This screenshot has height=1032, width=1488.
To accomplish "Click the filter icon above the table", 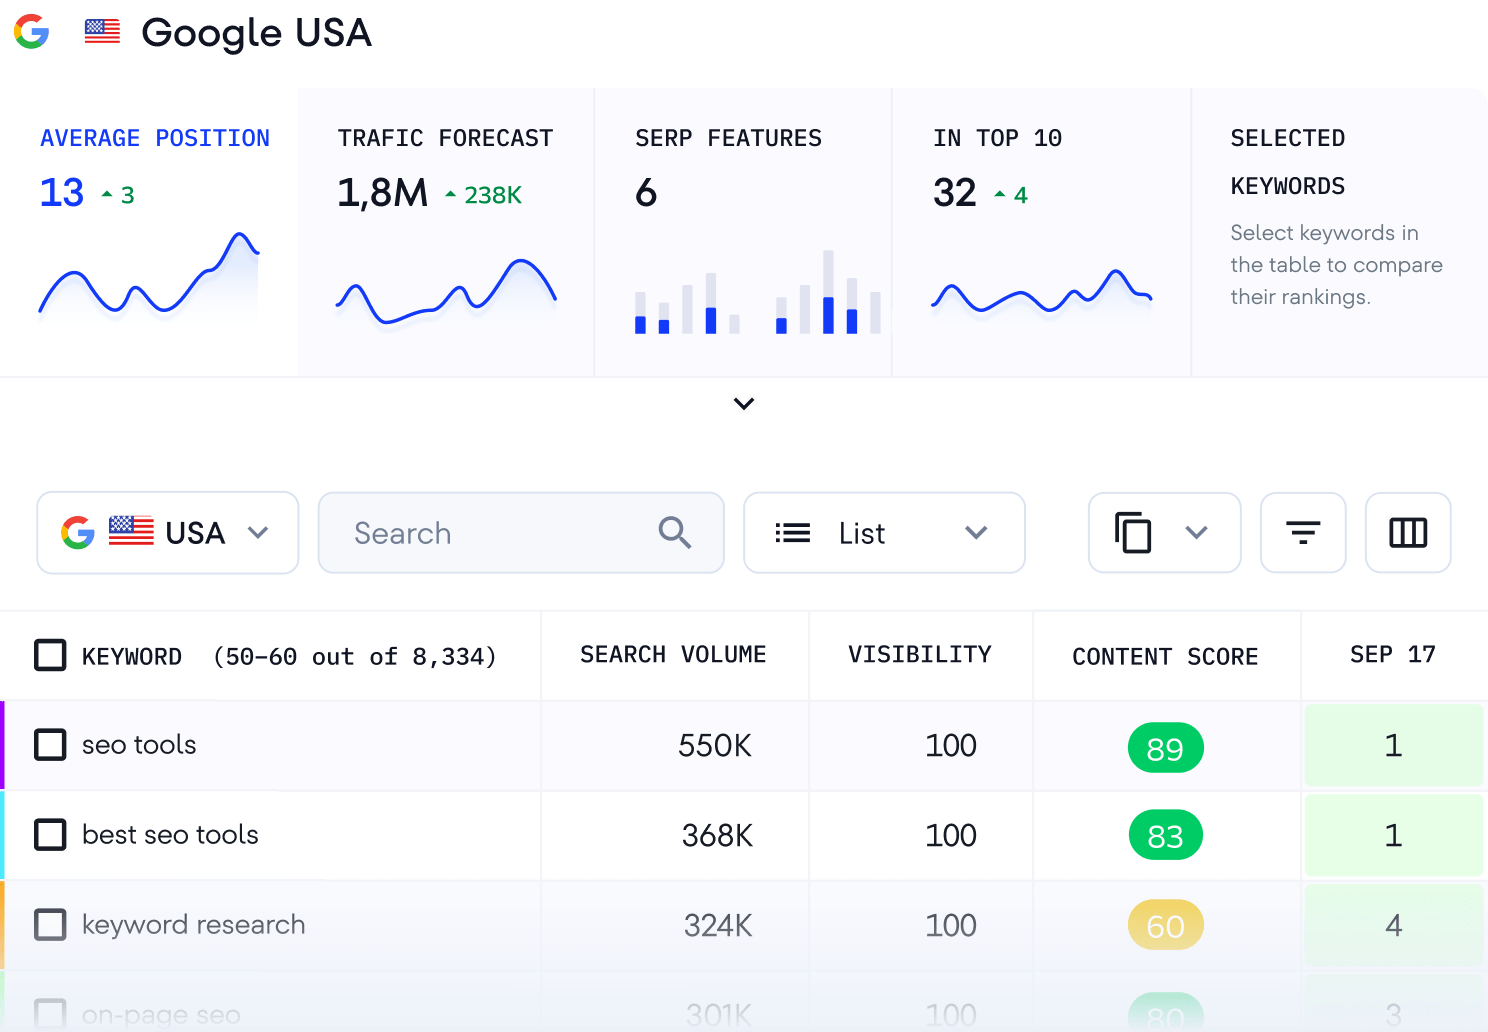I will click(x=1302, y=532).
